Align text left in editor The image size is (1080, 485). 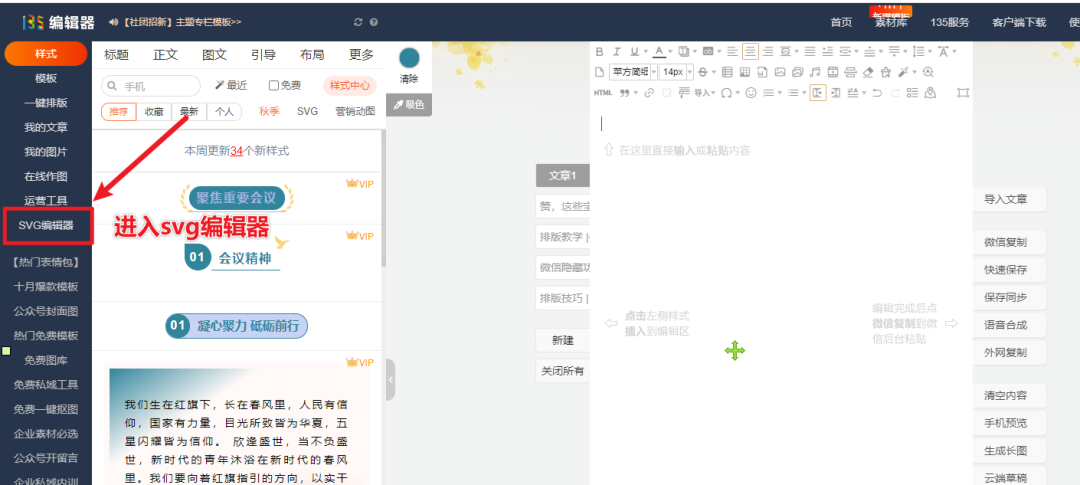point(732,51)
